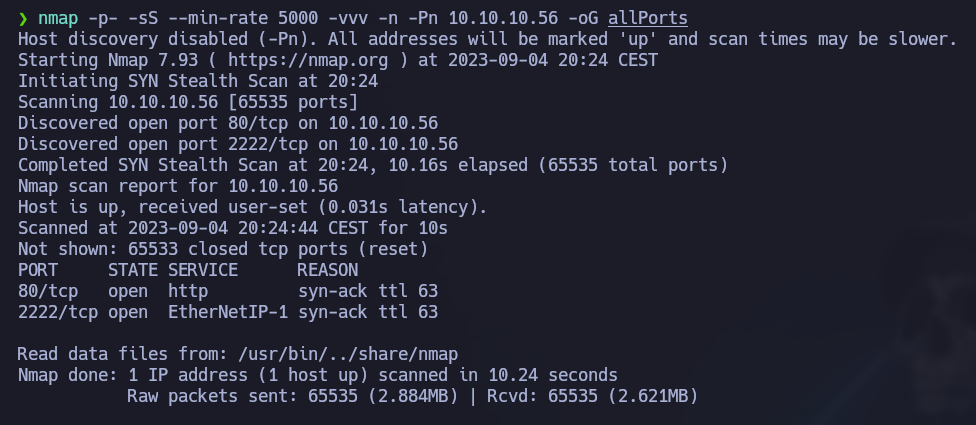
Task: Click the /usr/bin/../share/nmap path
Action: (348, 354)
